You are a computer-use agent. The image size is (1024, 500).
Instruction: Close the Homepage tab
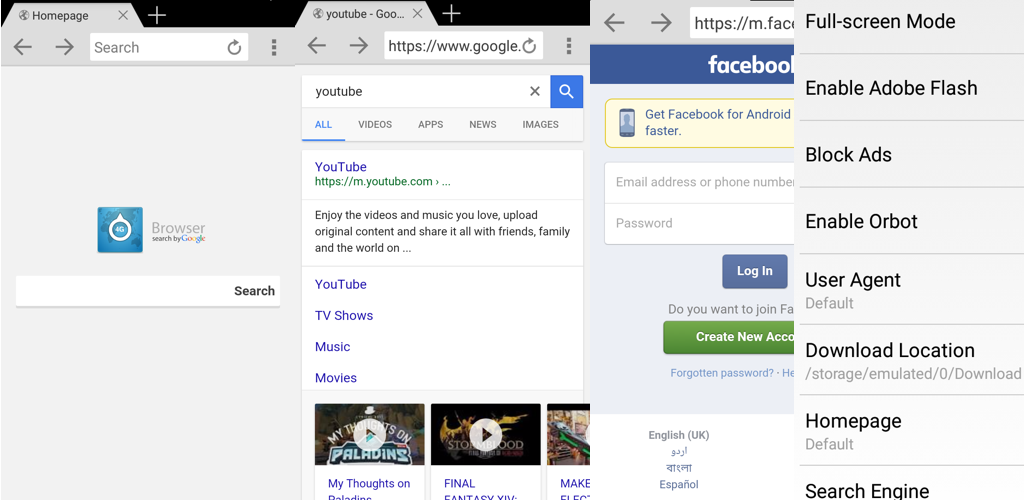click(x=123, y=15)
